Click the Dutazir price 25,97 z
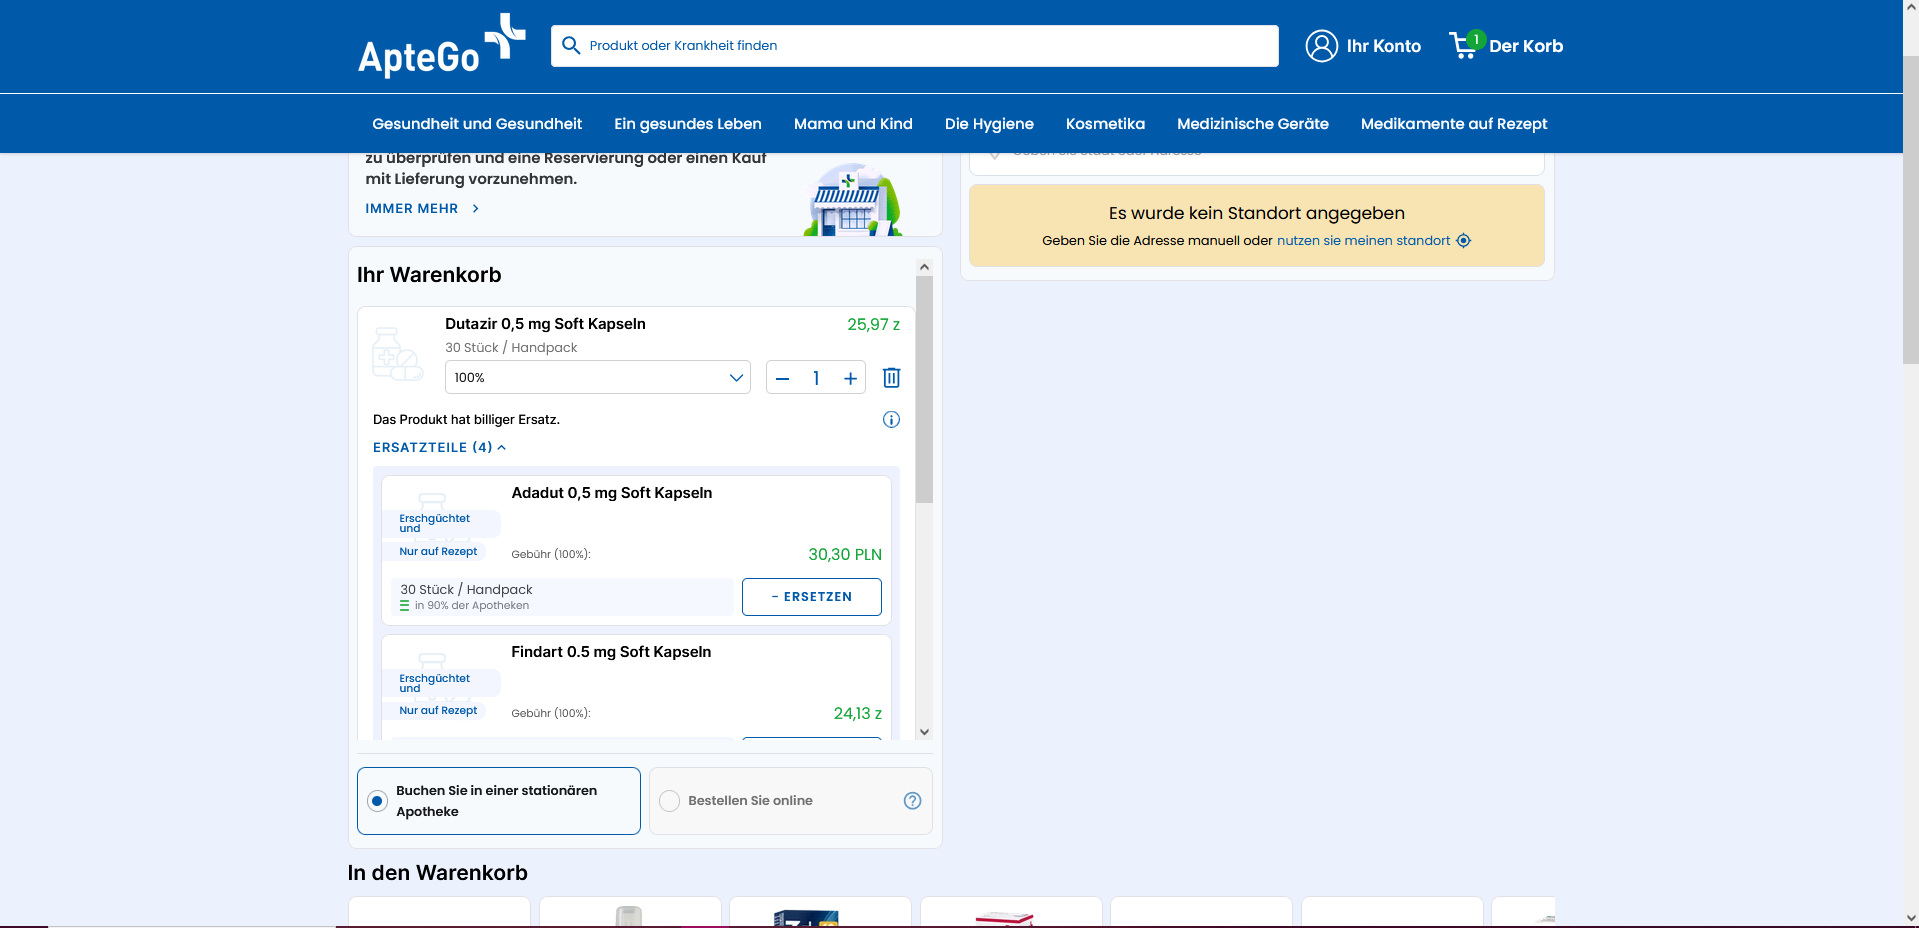1919x928 pixels. point(874,324)
